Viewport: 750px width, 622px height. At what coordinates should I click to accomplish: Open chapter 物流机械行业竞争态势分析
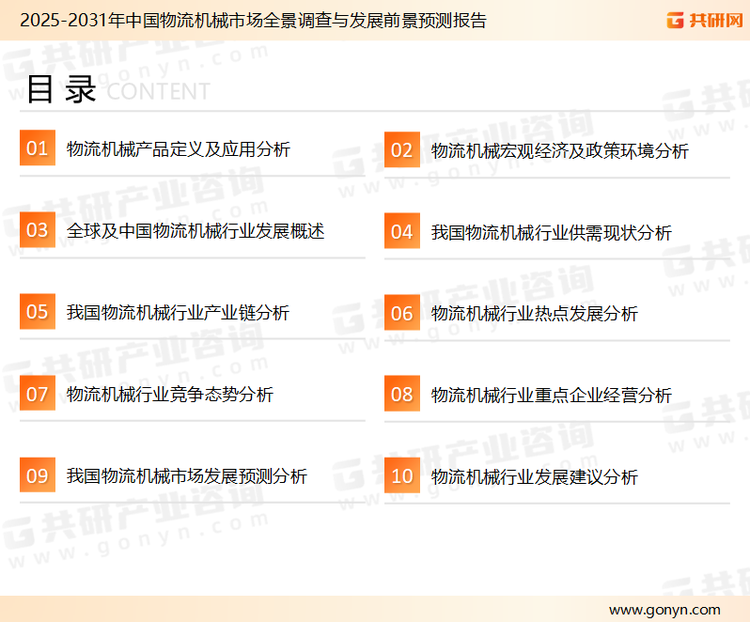[x=169, y=395]
